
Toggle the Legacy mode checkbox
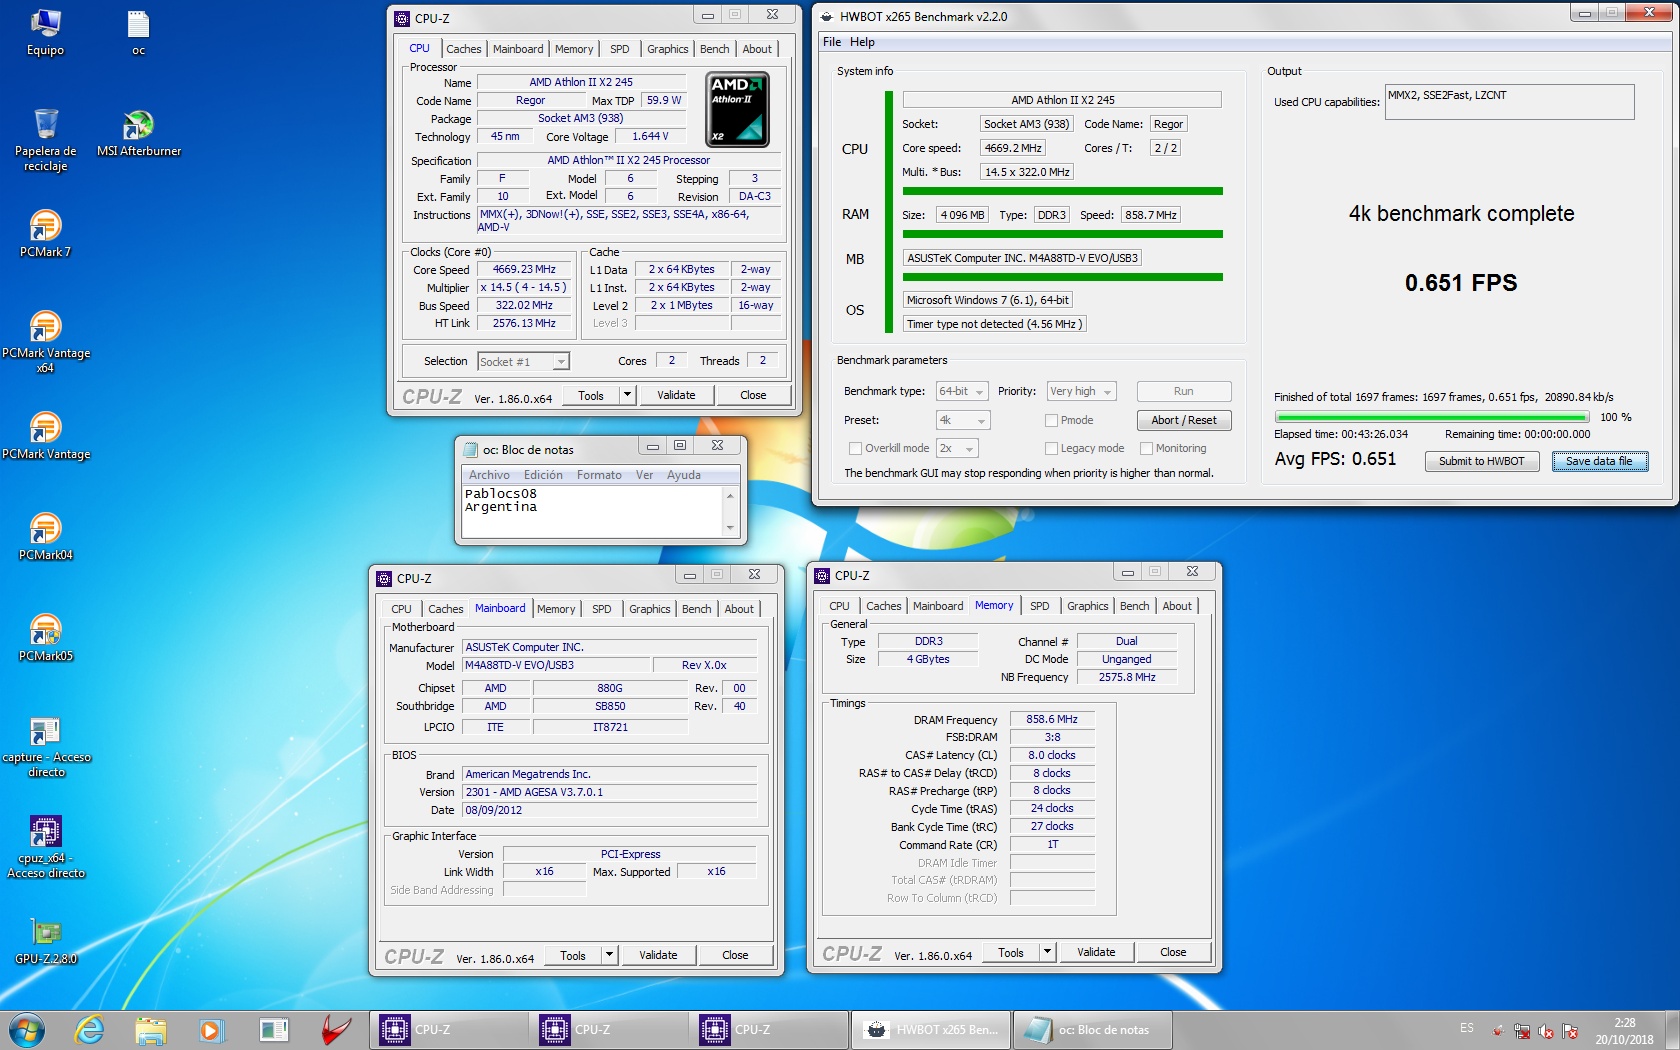1051,448
